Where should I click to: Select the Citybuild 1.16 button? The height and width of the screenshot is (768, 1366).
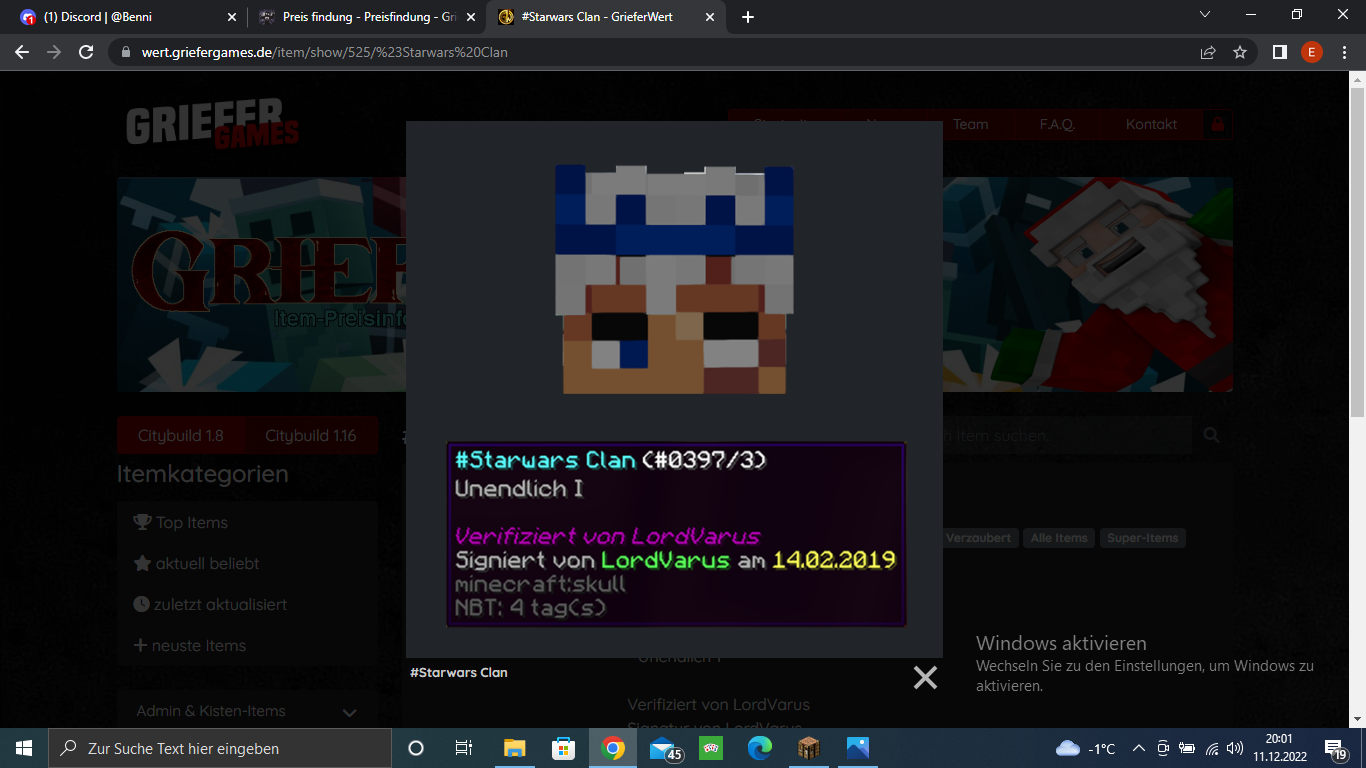point(310,436)
